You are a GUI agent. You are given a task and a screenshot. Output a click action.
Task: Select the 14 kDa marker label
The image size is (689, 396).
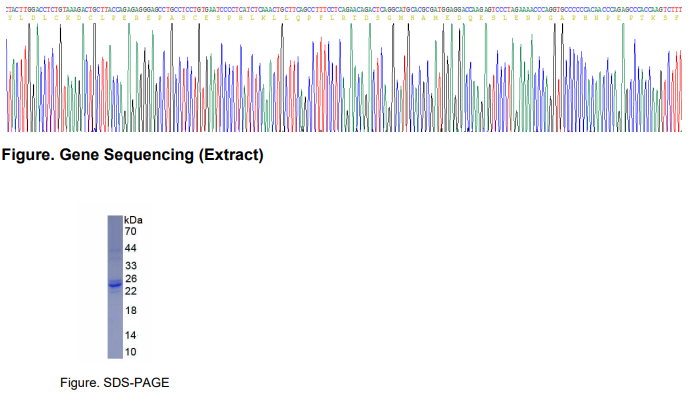[x=131, y=335]
